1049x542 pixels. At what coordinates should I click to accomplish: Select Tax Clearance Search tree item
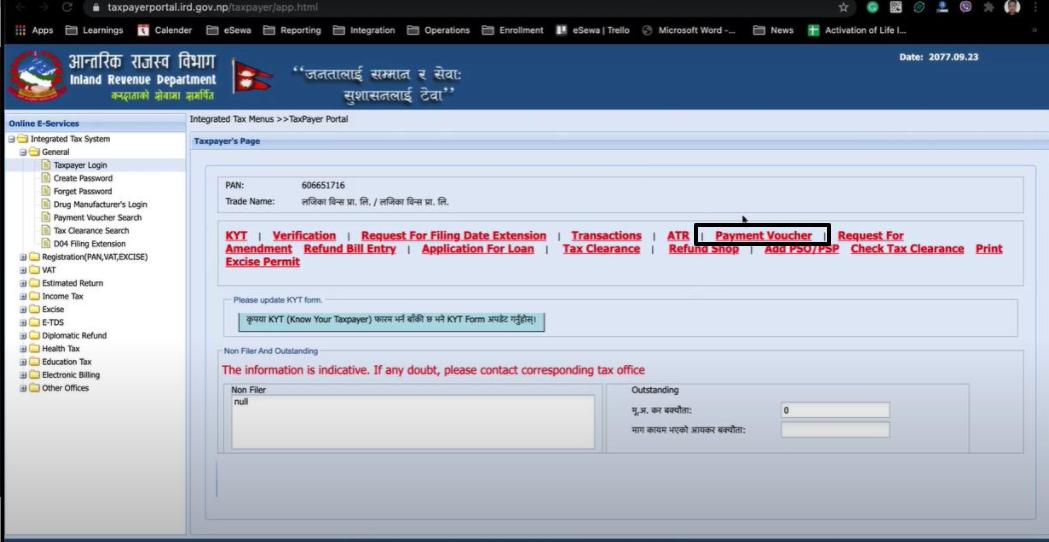point(91,230)
